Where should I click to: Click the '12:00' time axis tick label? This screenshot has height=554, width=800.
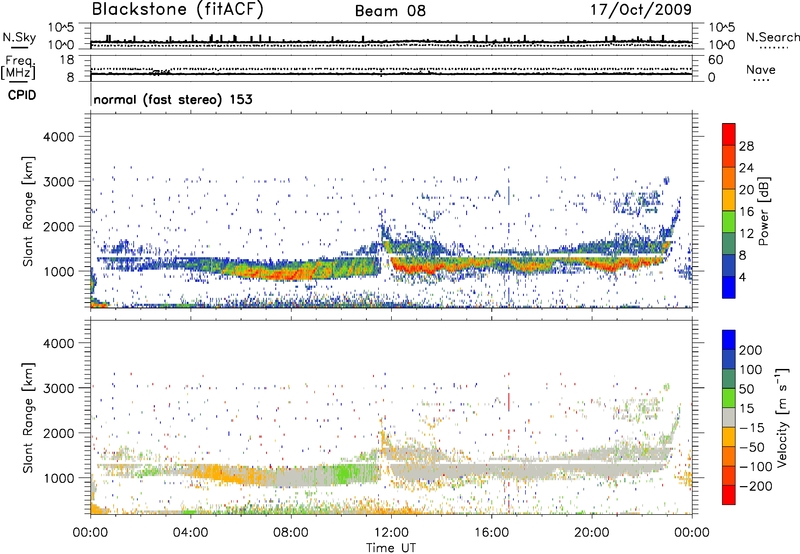[391, 532]
